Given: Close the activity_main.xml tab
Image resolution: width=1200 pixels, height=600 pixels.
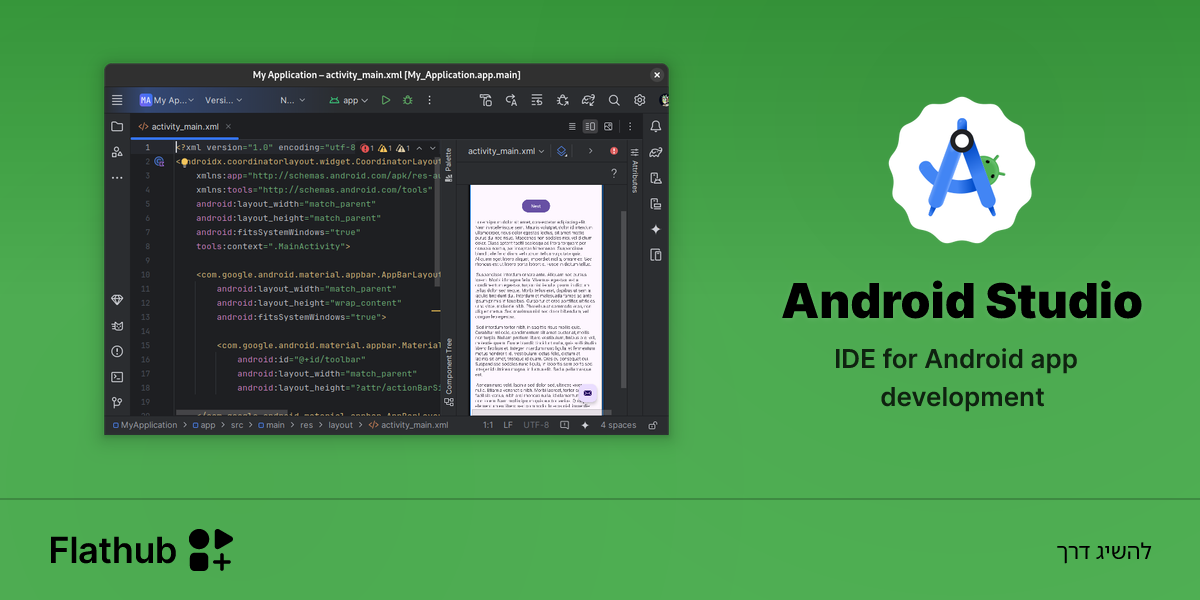Looking at the screenshot, I should [228, 127].
